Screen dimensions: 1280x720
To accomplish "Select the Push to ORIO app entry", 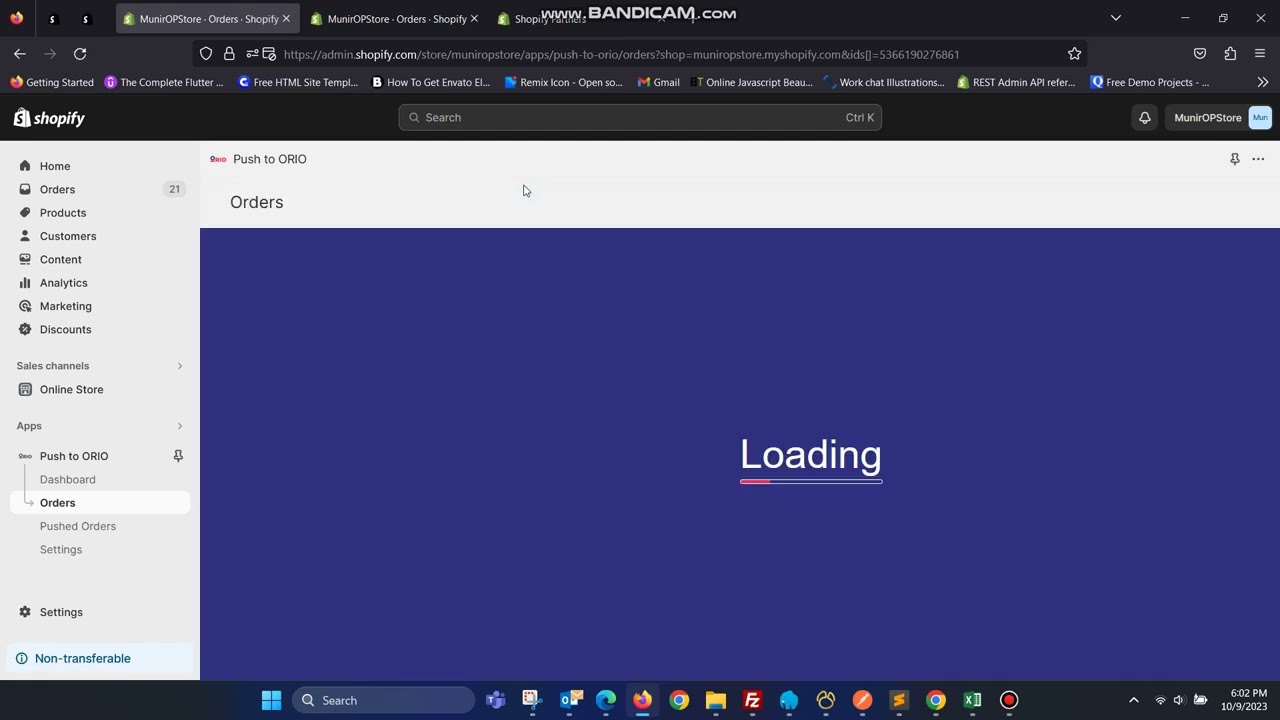I will coord(74,456).
